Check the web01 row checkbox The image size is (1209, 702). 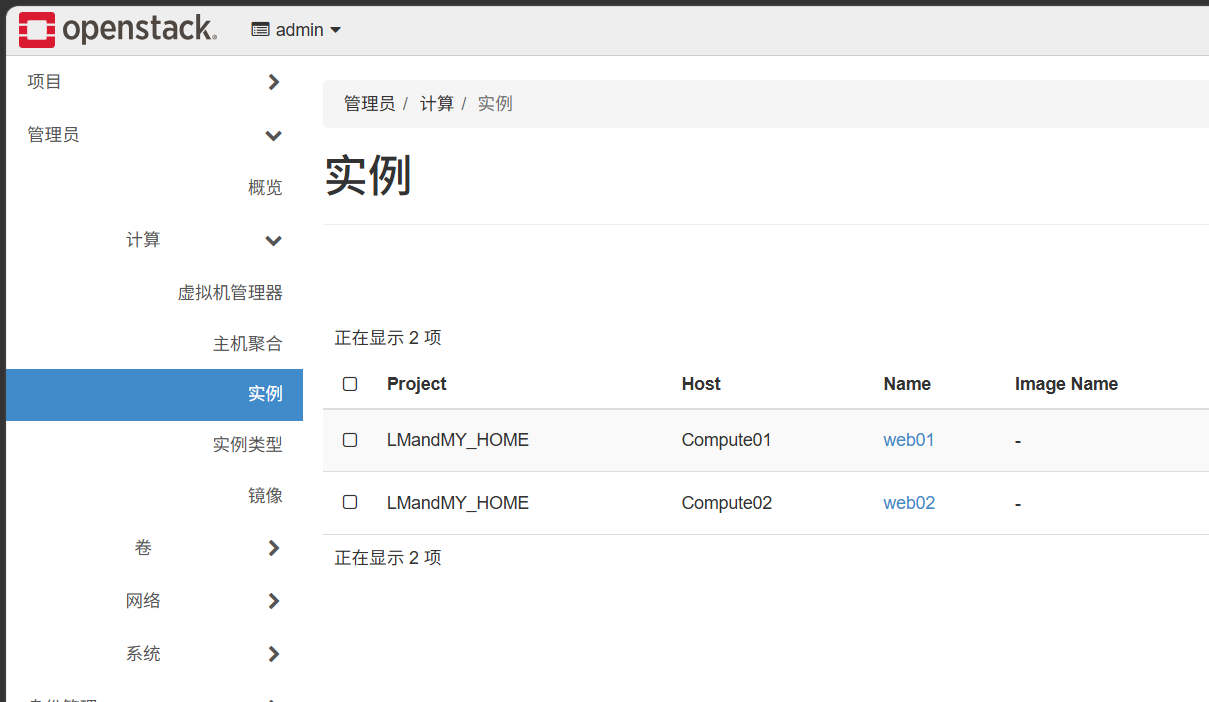[350, 440]
